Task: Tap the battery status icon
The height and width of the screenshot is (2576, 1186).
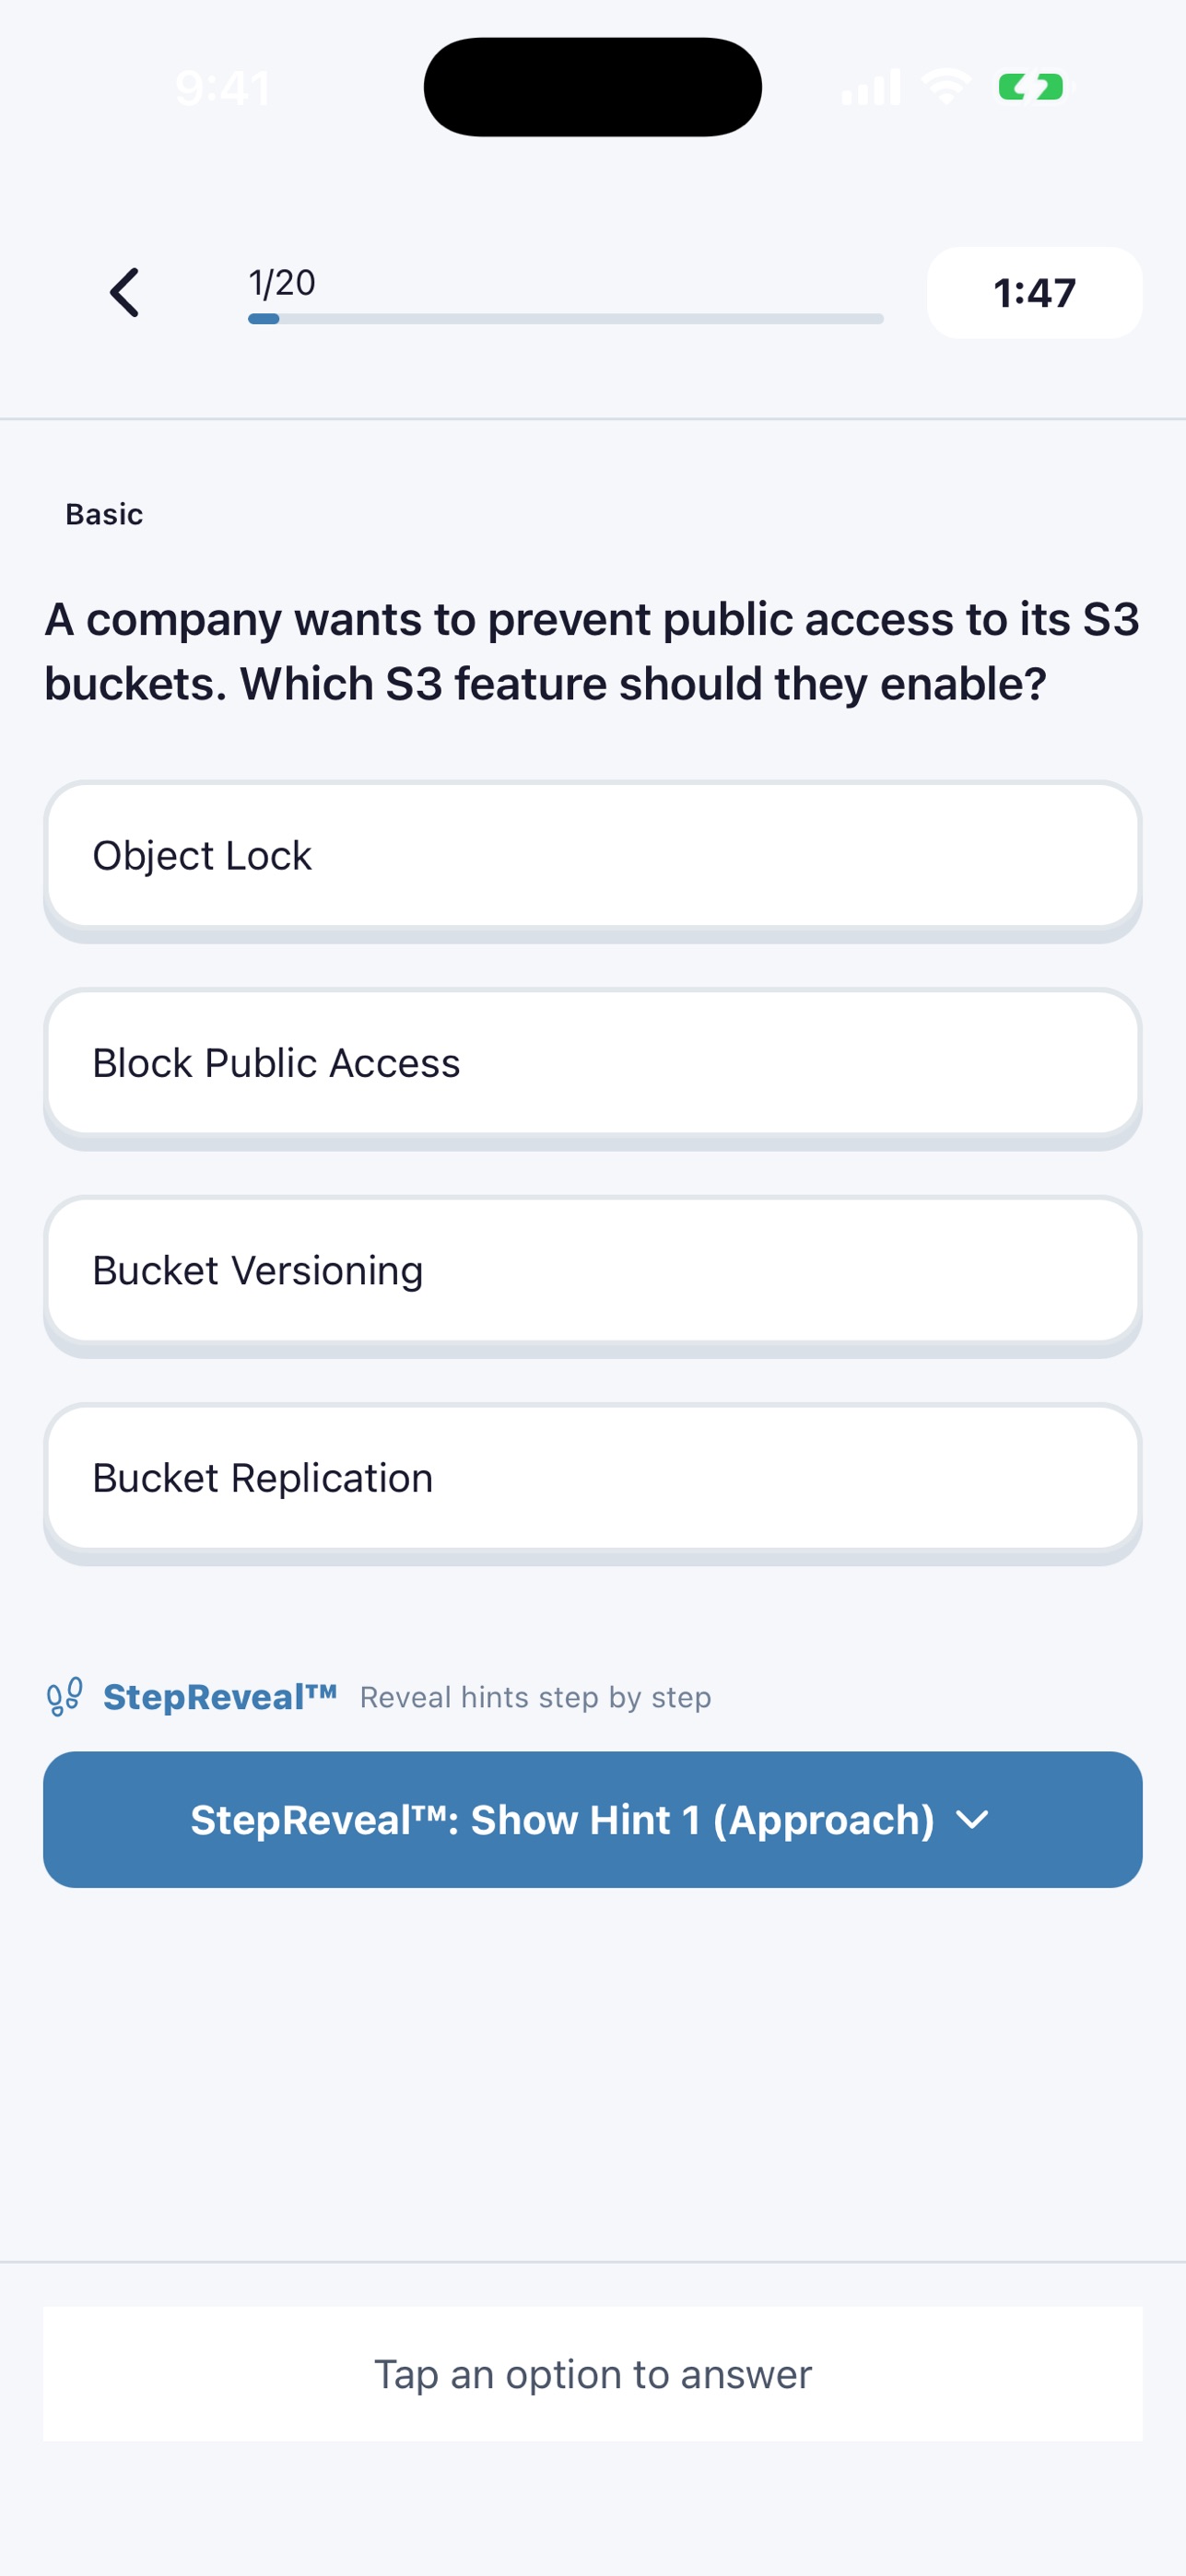Action: tap(1030, 87)
